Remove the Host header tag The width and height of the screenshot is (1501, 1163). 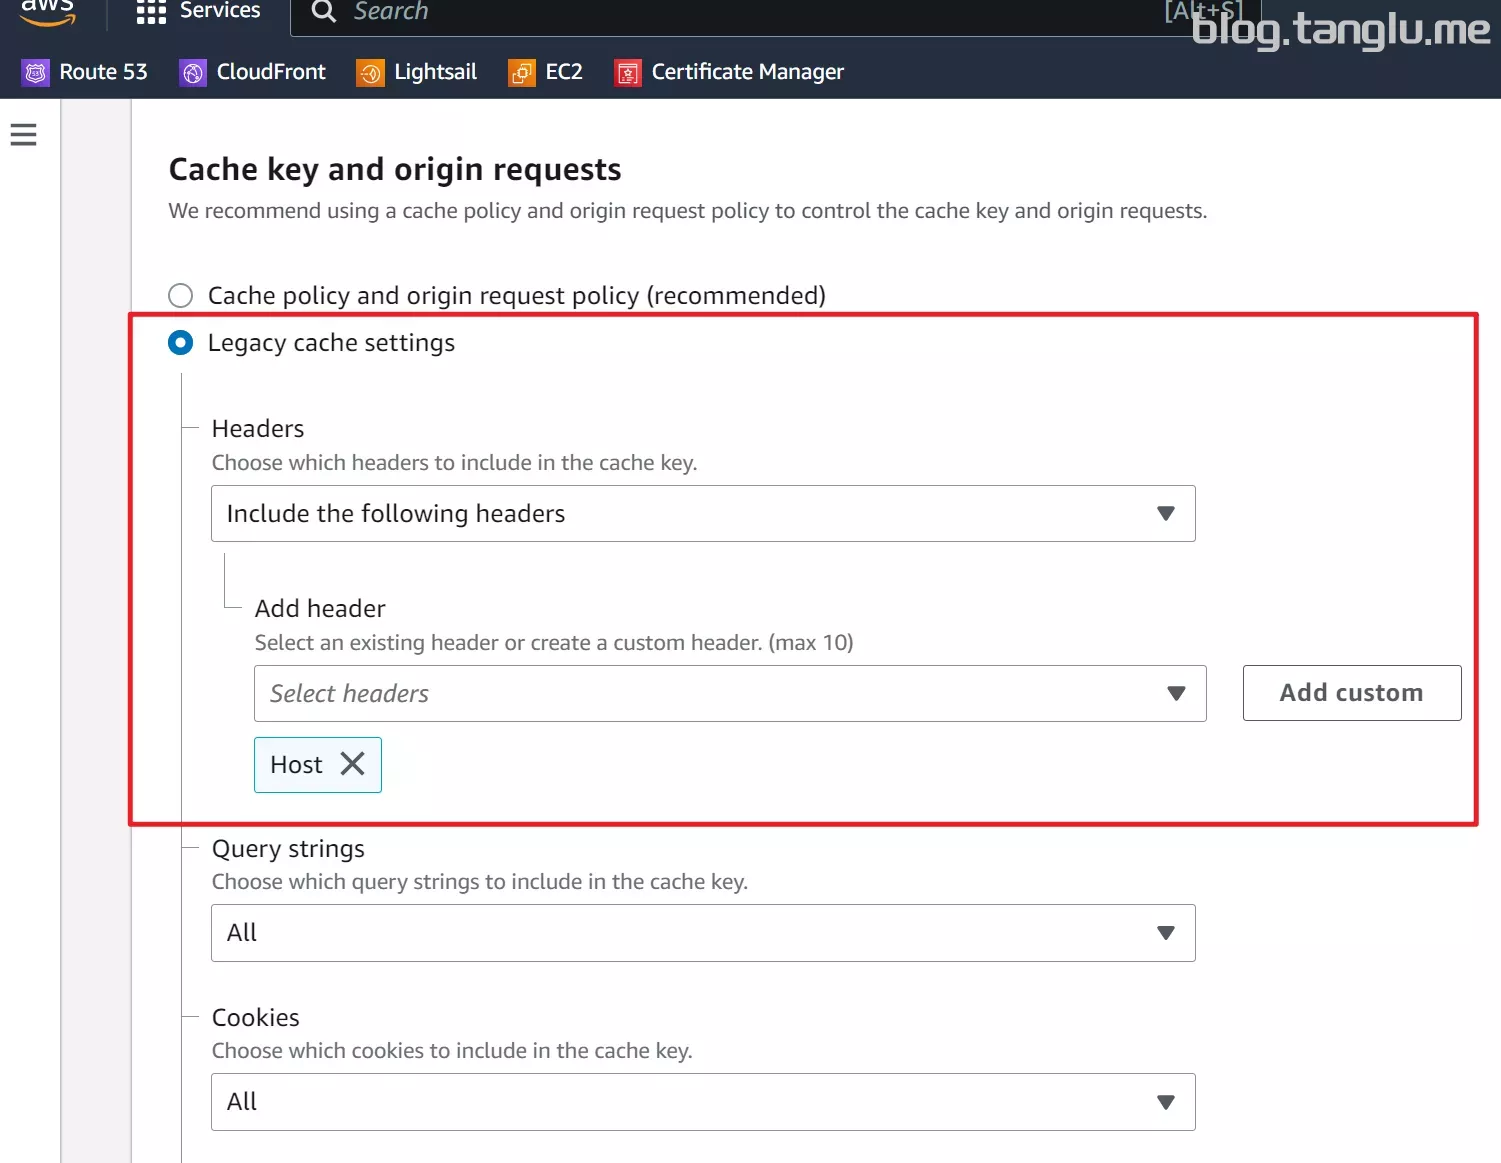pyautogui.click(x=352, y=764)
